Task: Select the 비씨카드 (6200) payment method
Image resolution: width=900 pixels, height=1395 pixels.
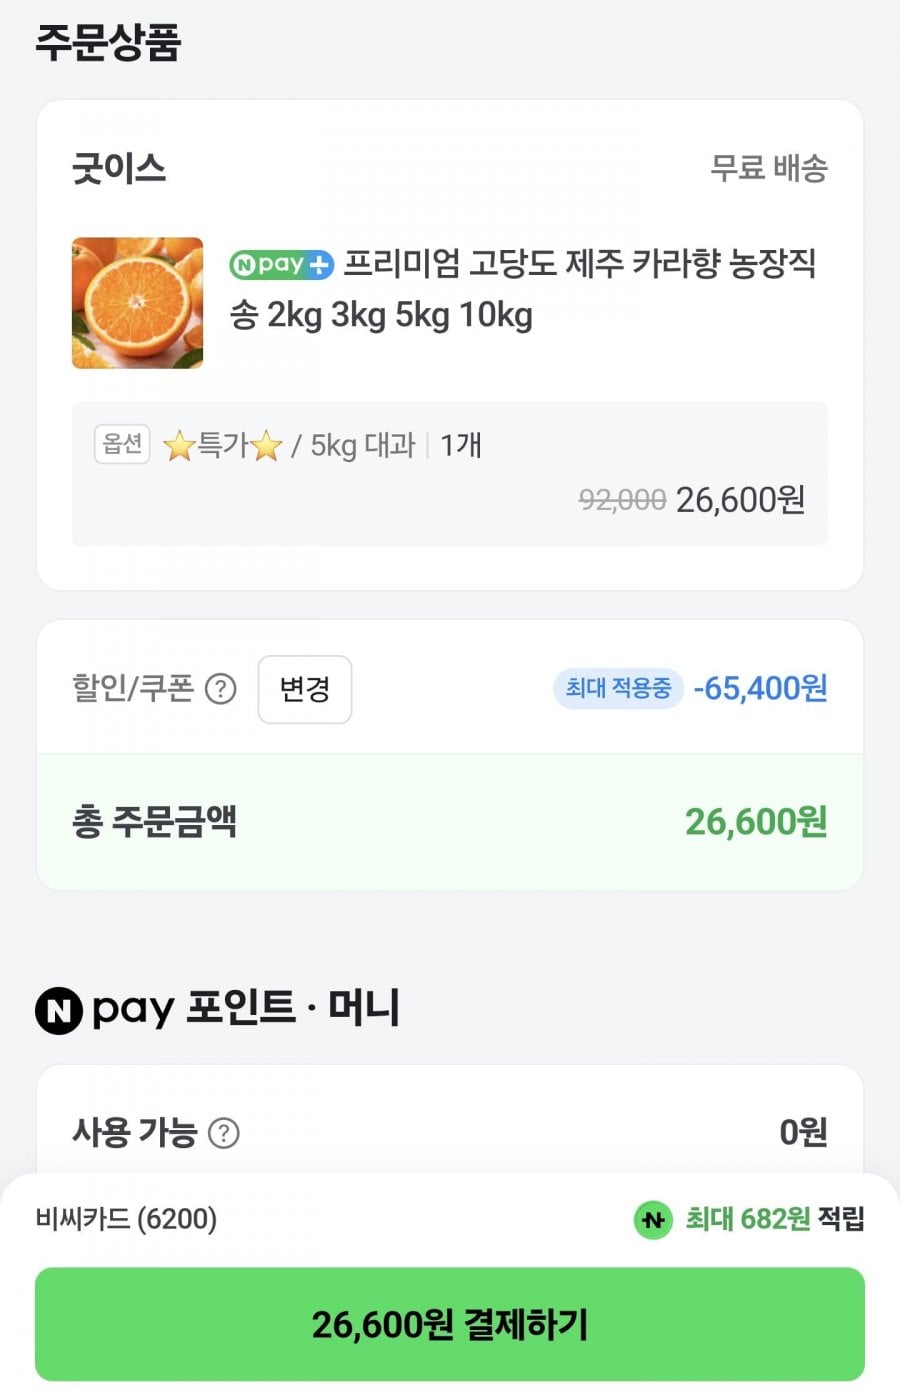Action: click(x=126, y=1219)
